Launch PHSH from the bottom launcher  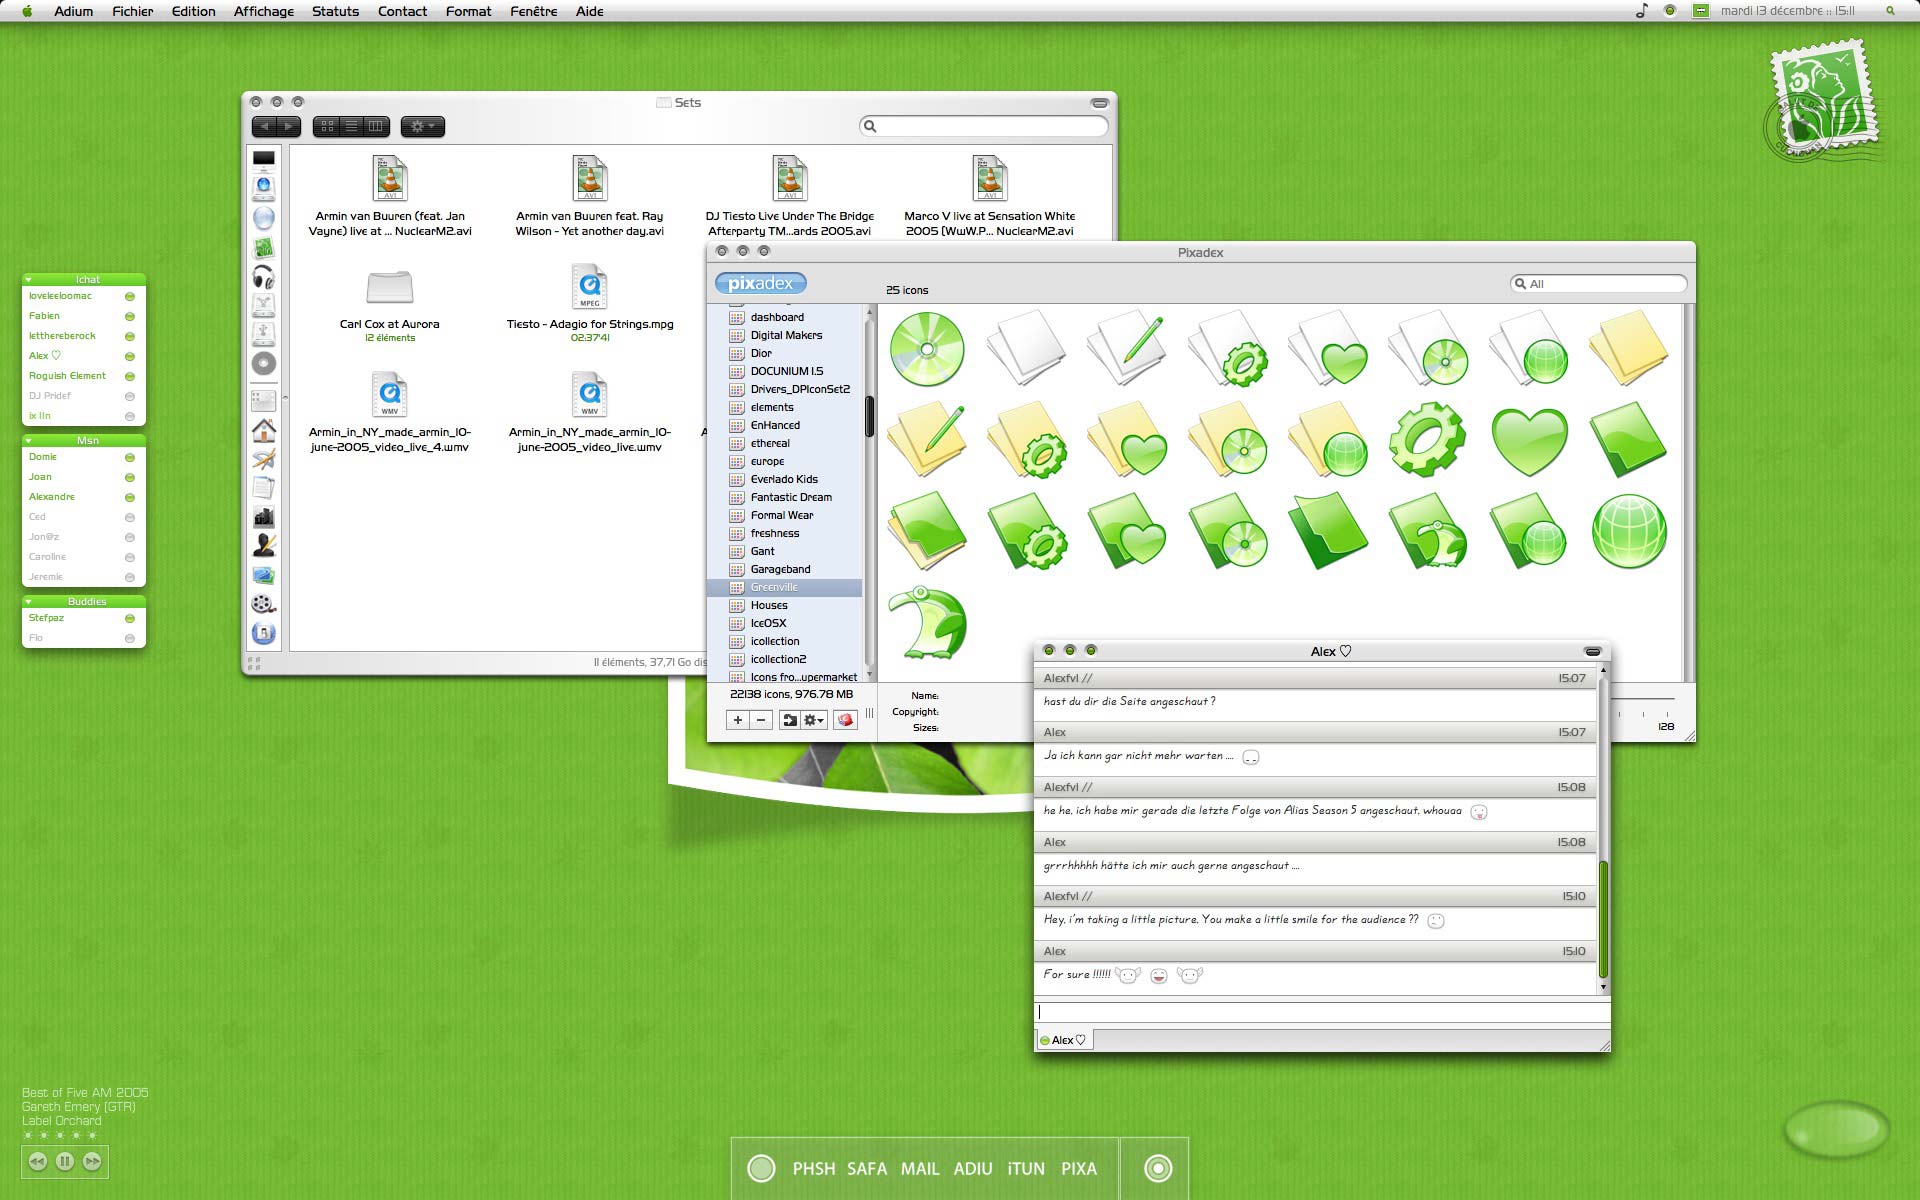pyautogui.click(x=814, y=1168)
